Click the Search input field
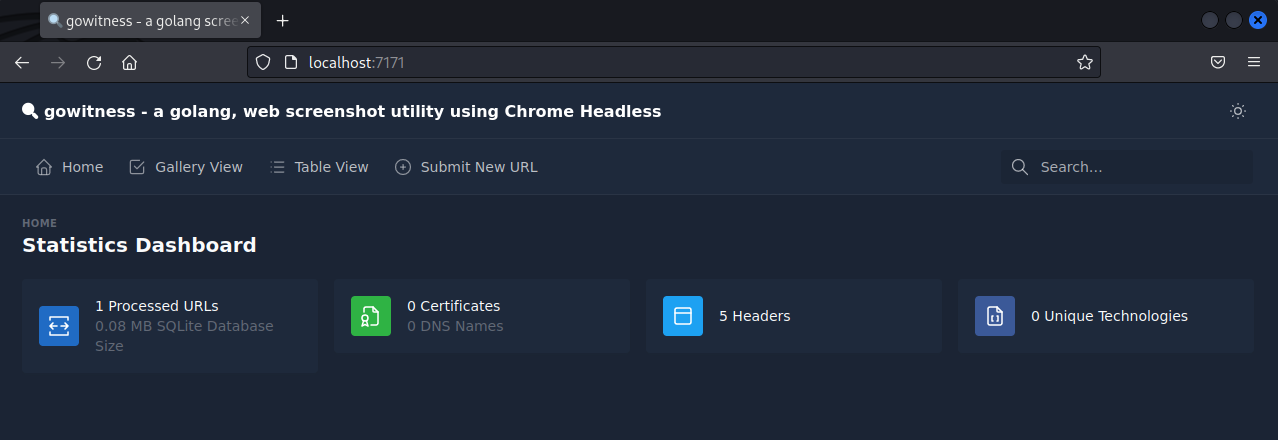The image size is (1278, 440). tap(1127, 167)
